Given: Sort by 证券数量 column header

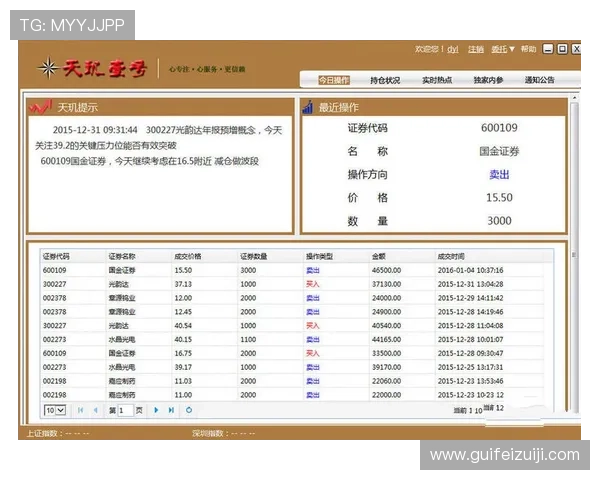Looking at the screenshot, I should pyautogui.click(x=254, y=256).
